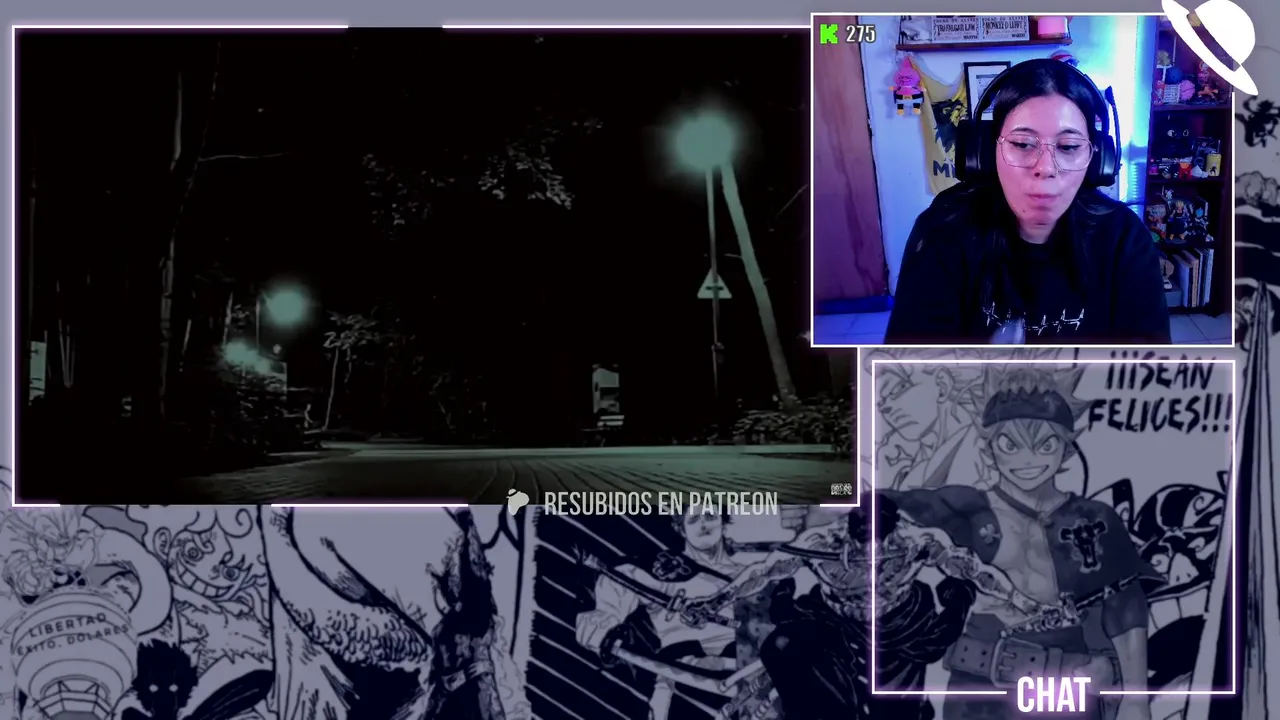Click the CHAT label
The image size is (1280, 720).
[x=1053, y=695]
